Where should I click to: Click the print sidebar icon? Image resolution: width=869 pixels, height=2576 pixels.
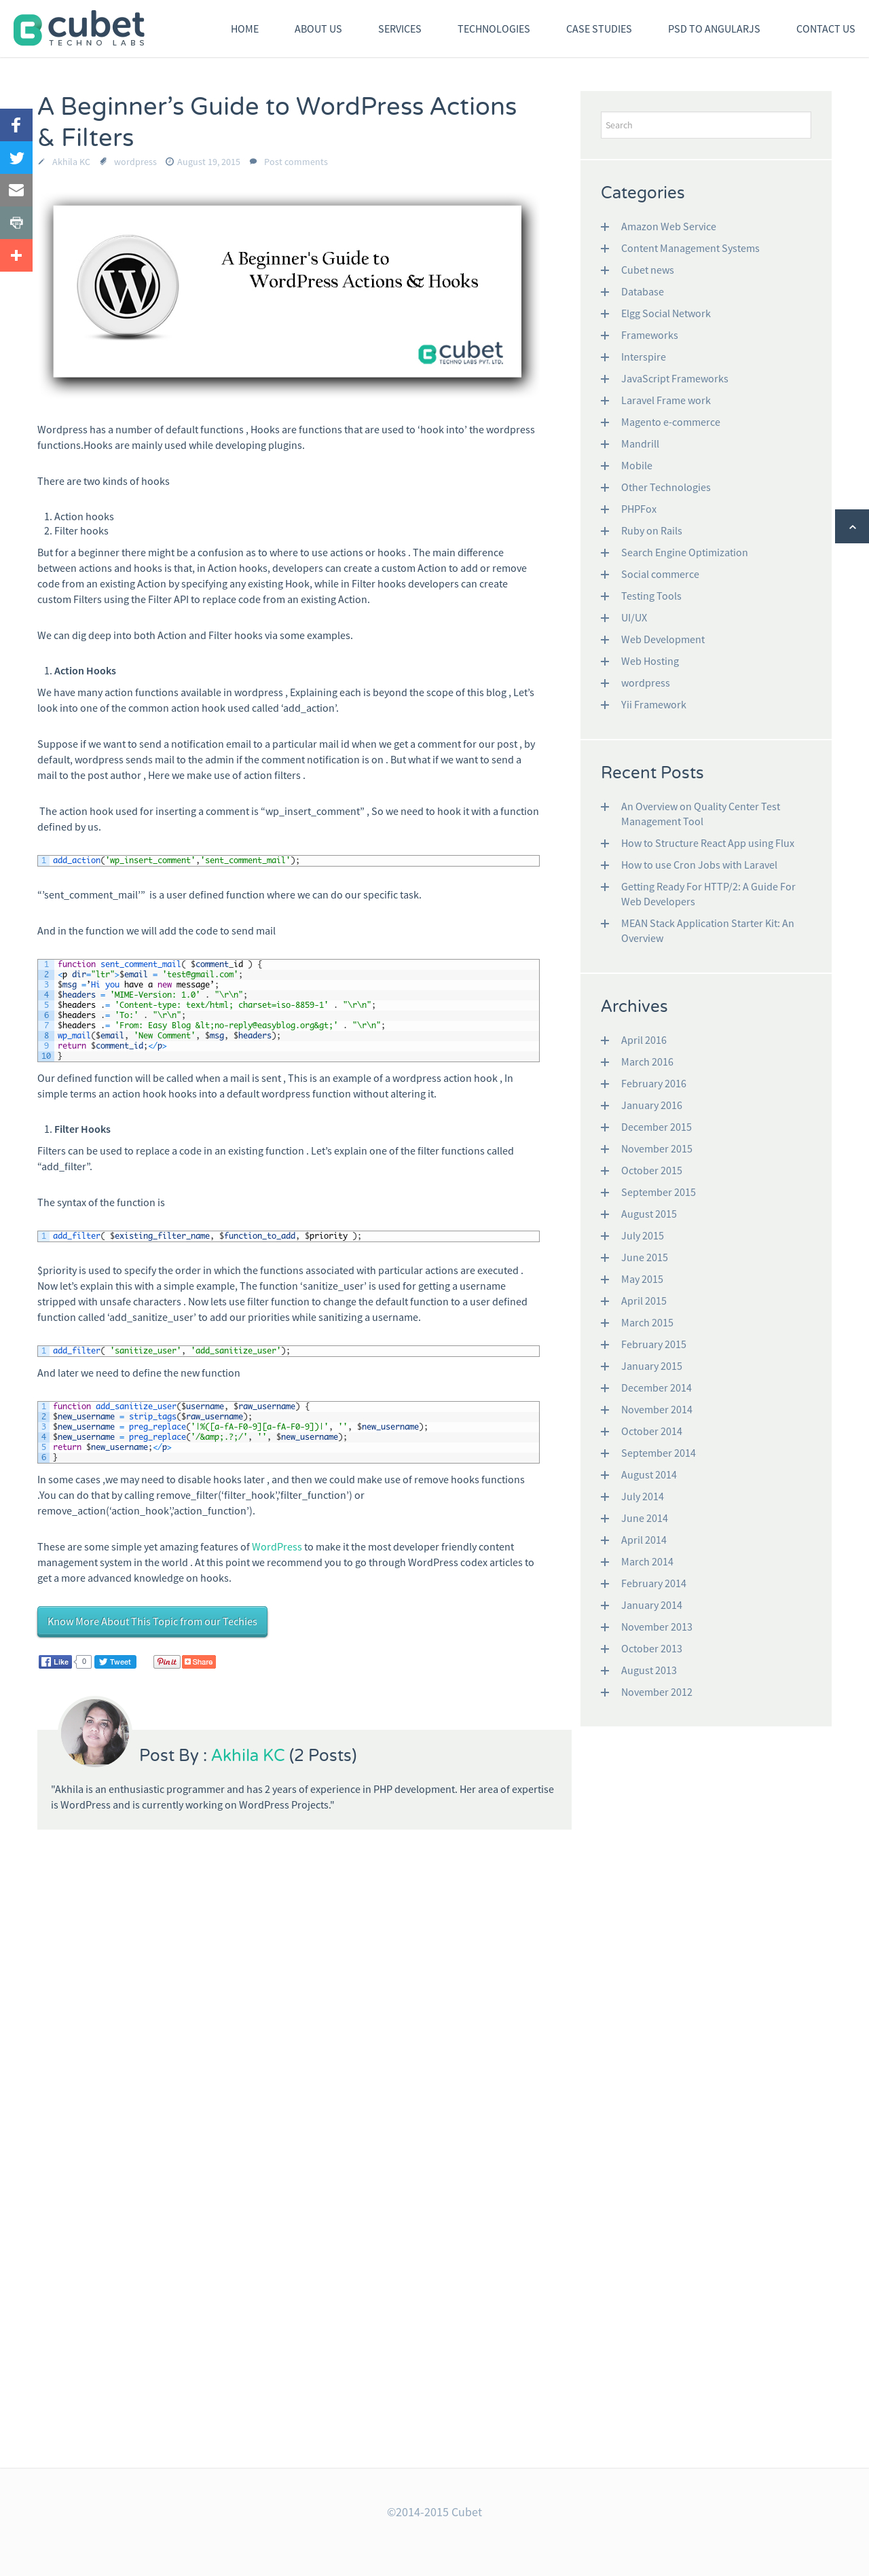click(x=16, y=223)
